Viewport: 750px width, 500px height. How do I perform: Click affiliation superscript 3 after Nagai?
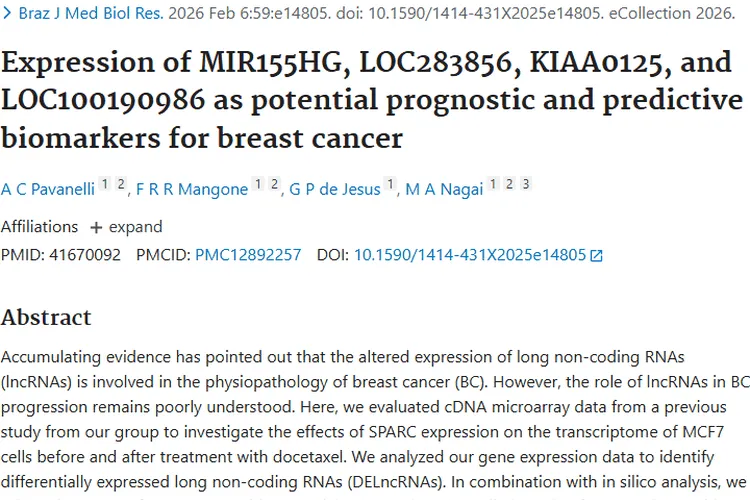click(526, 185)
